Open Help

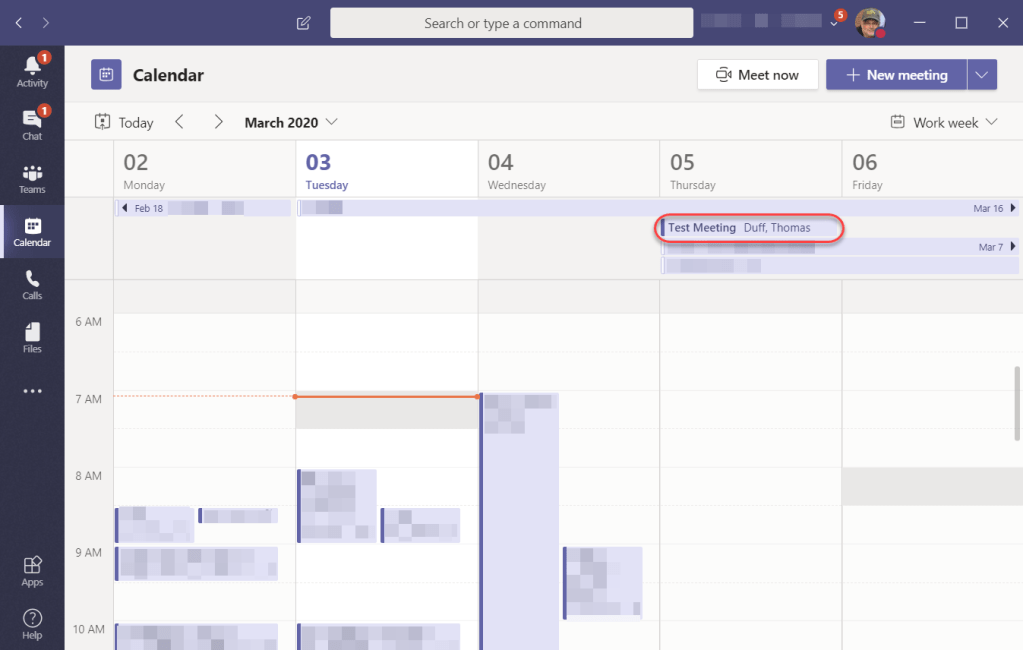(31, 622)
